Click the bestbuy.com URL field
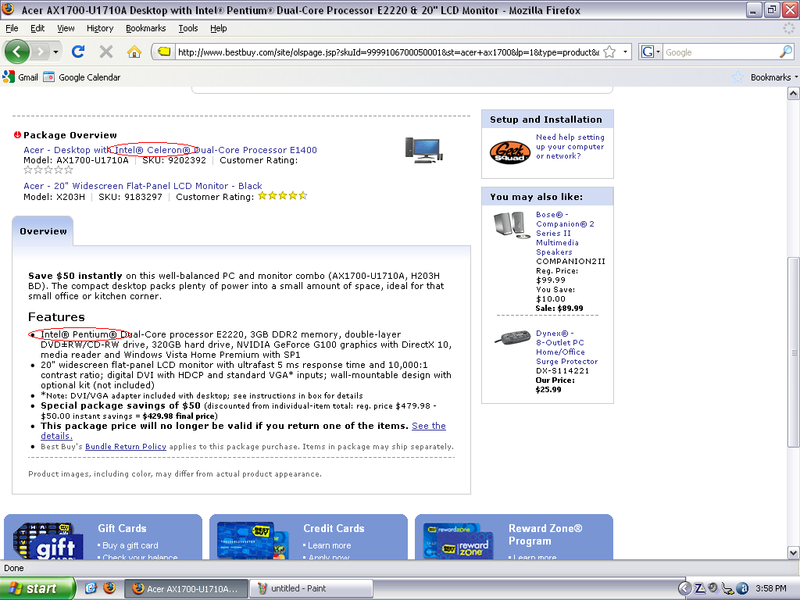Screen dimensions: 800x600 point(388,52)
